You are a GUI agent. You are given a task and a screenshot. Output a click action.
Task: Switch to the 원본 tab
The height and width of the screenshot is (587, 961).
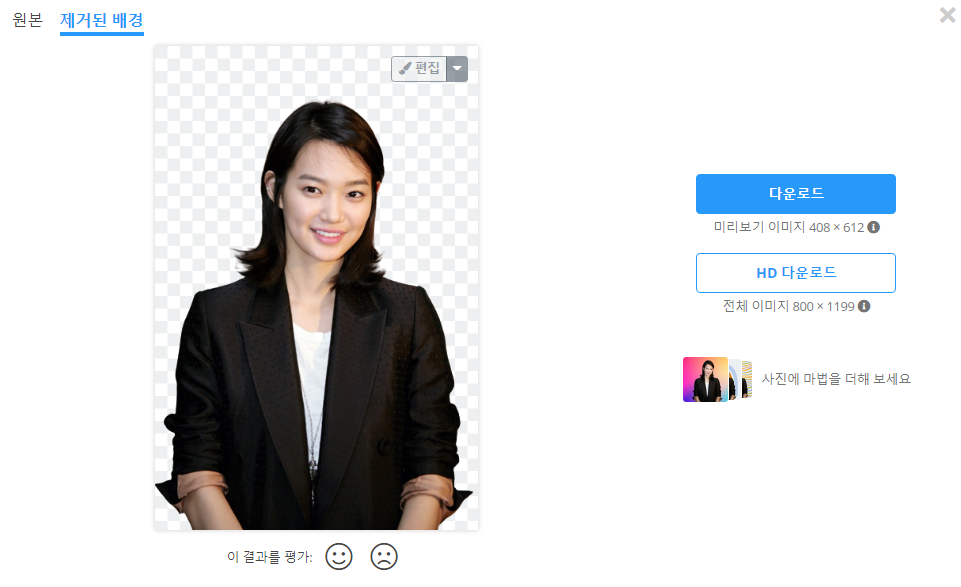28,20
